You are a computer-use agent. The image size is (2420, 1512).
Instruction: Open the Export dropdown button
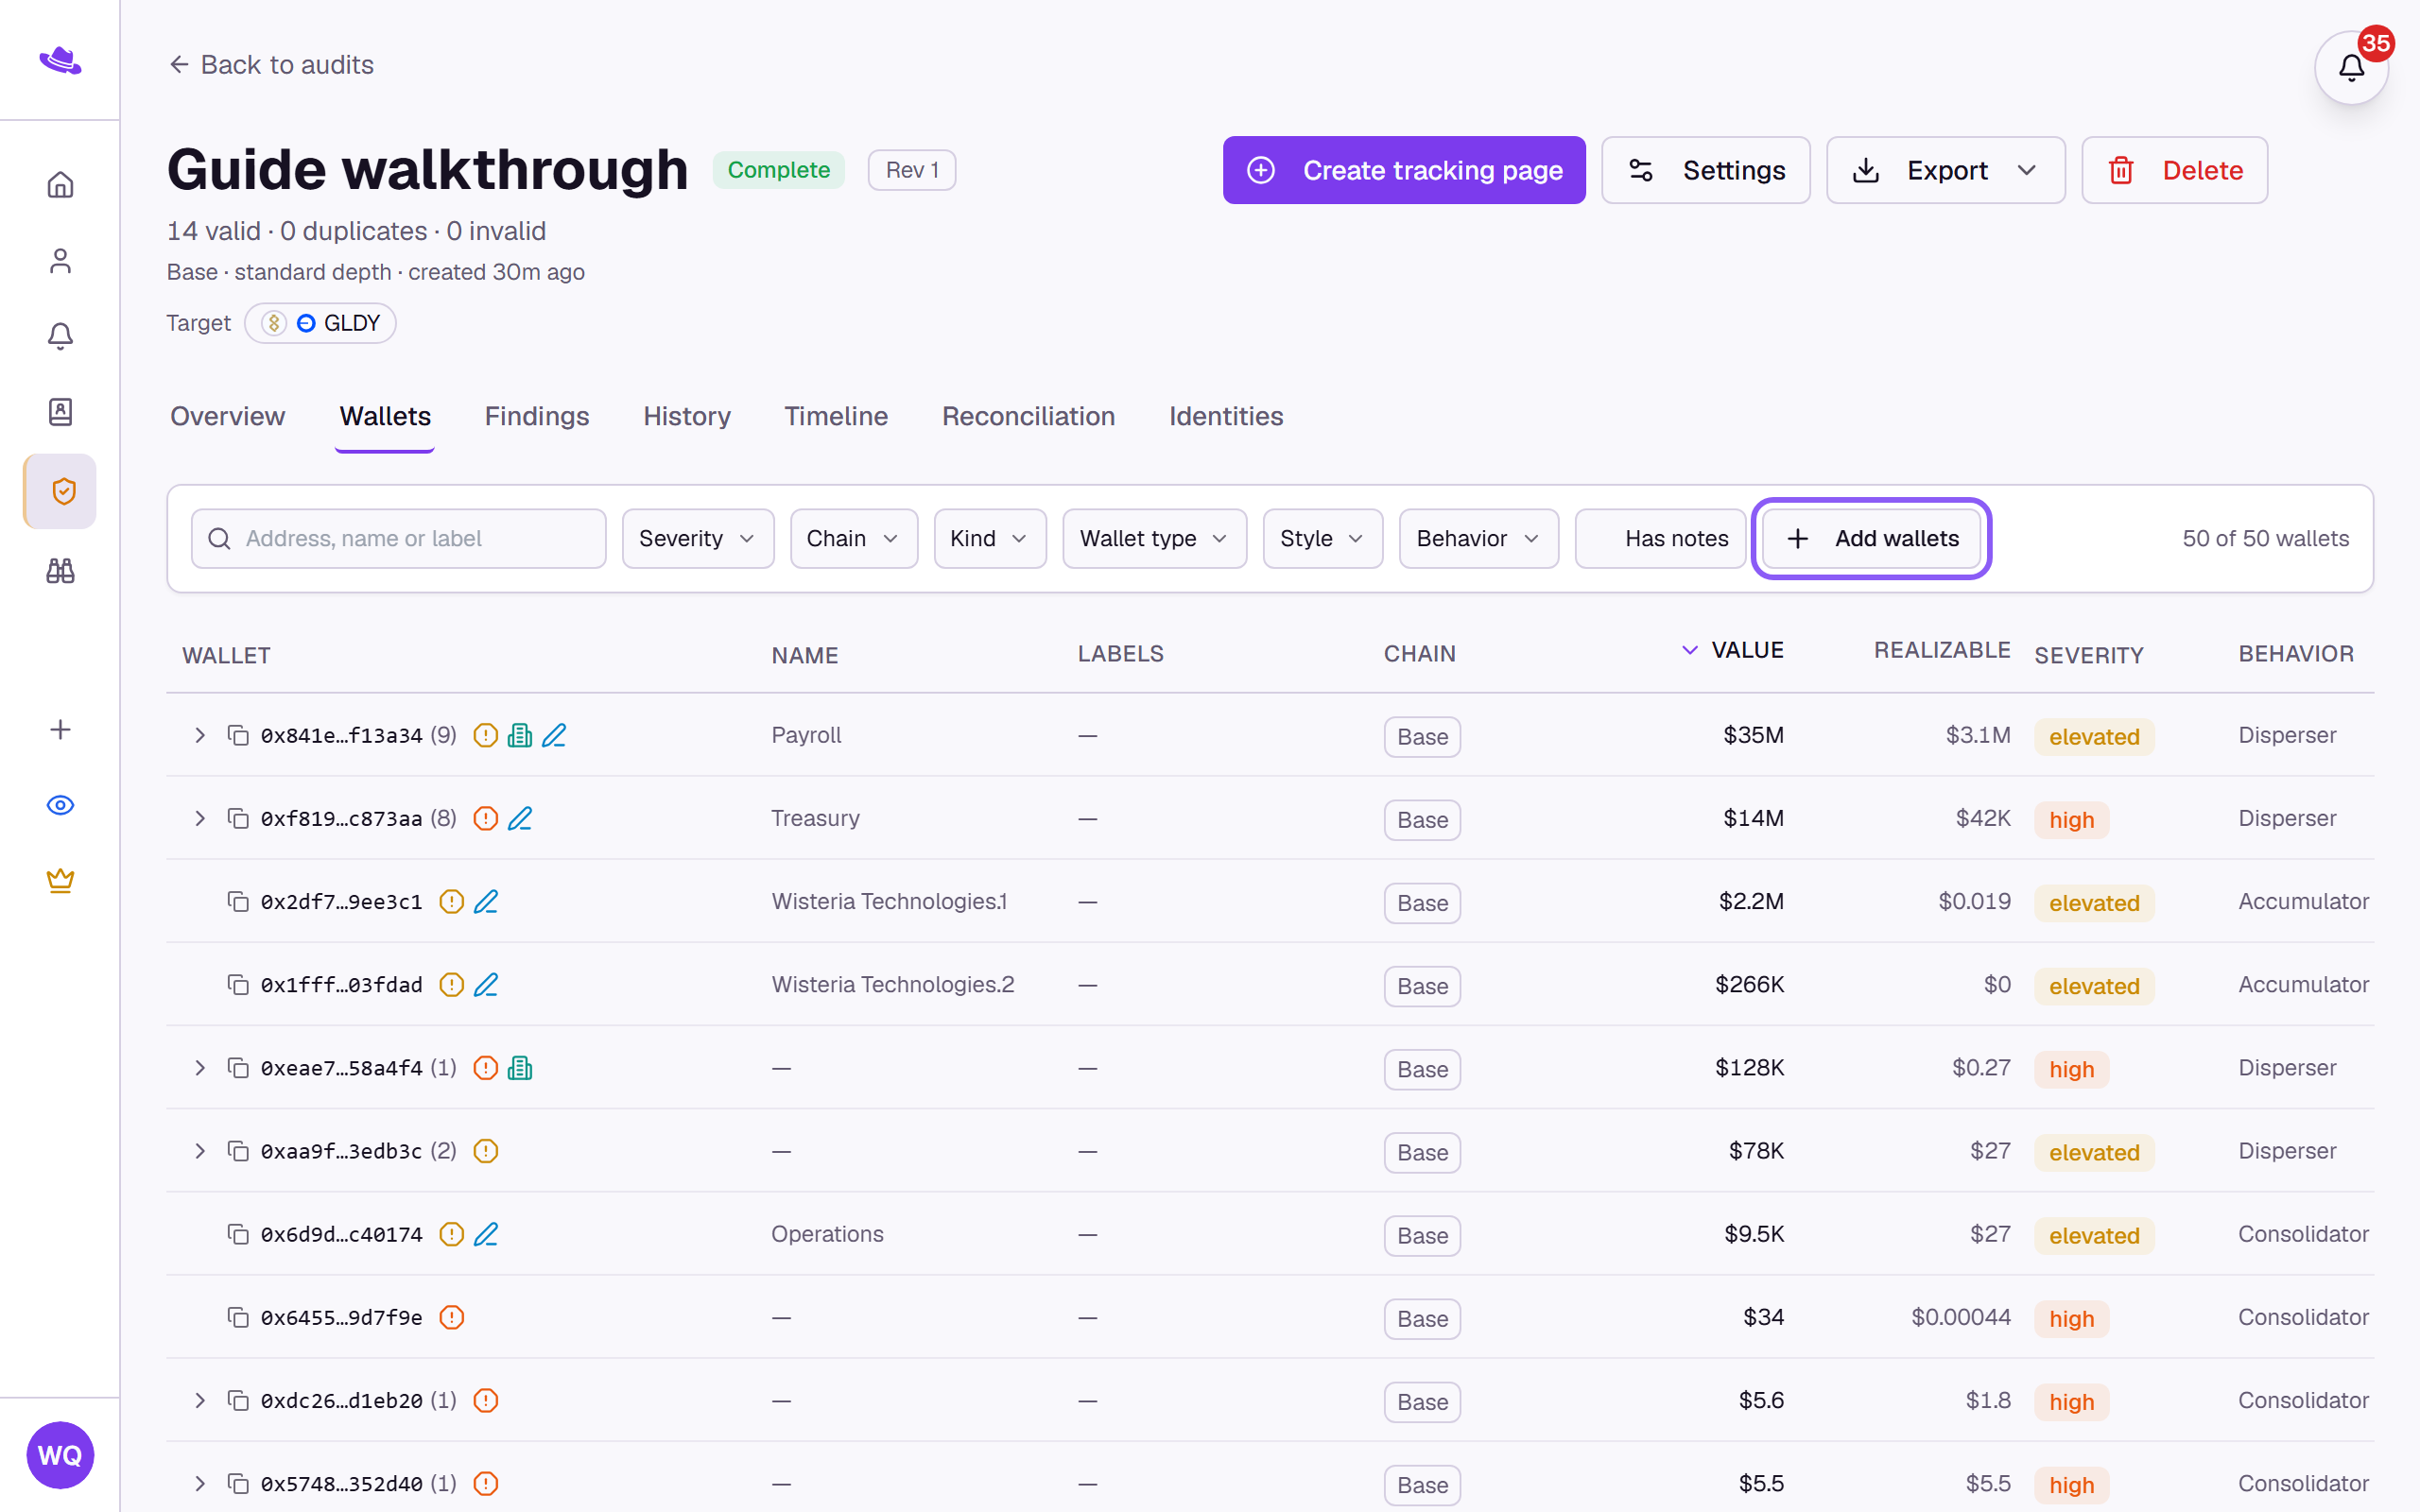click(1945, 170)
